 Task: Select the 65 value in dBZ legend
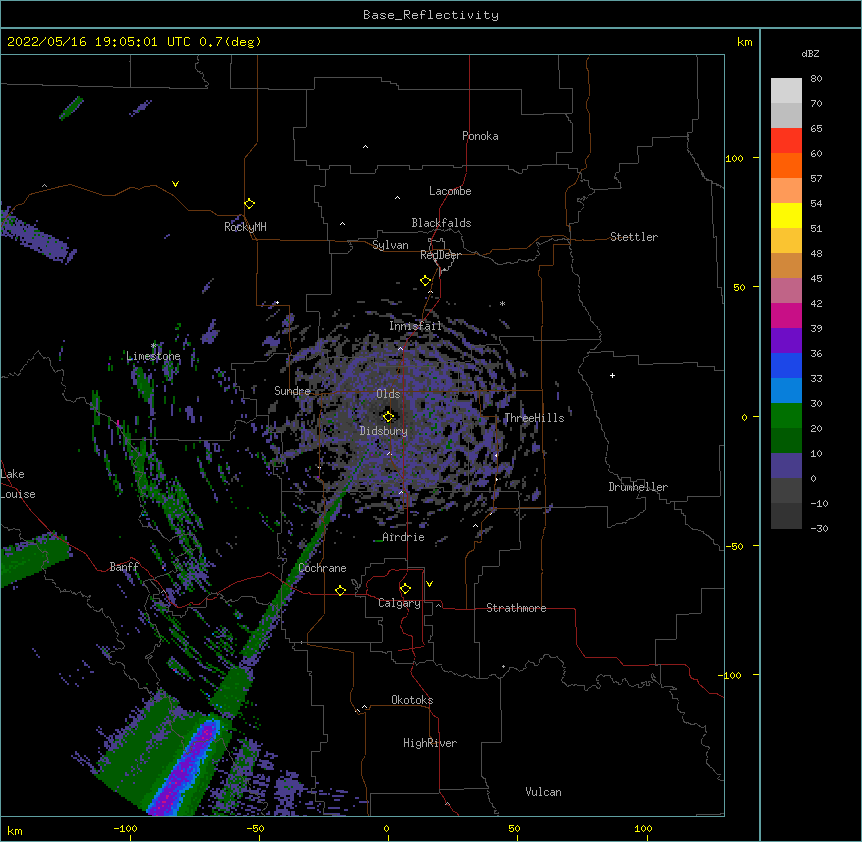[x=816, y=129]
